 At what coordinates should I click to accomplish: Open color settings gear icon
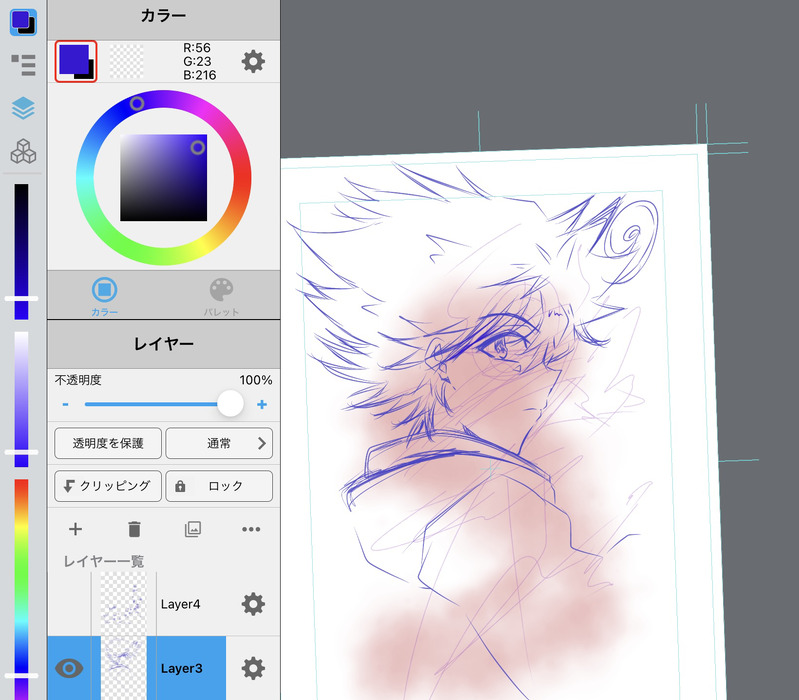(x=253, y=62)
